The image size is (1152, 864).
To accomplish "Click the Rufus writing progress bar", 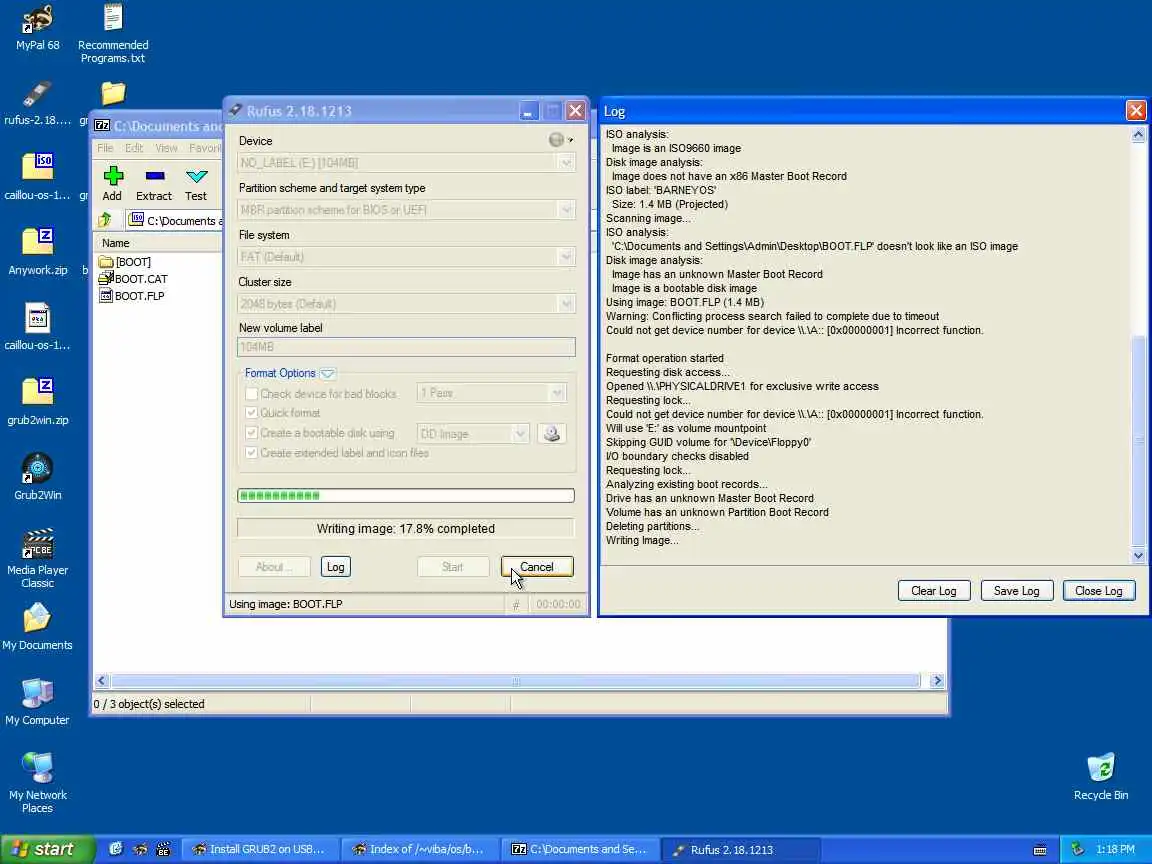I will [406, 496].
